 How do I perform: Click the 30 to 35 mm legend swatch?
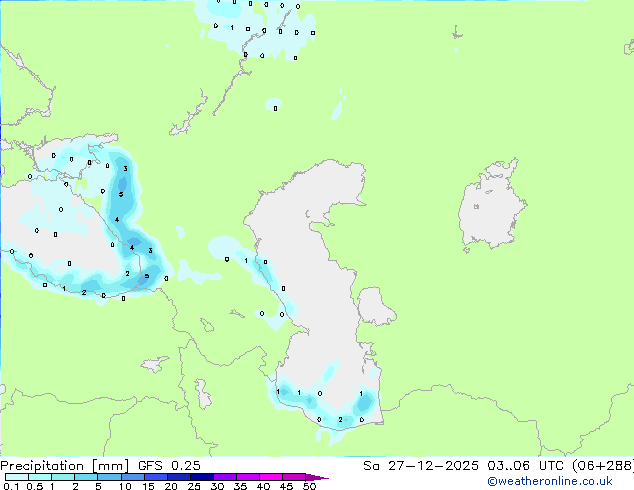tap(225, 477)
